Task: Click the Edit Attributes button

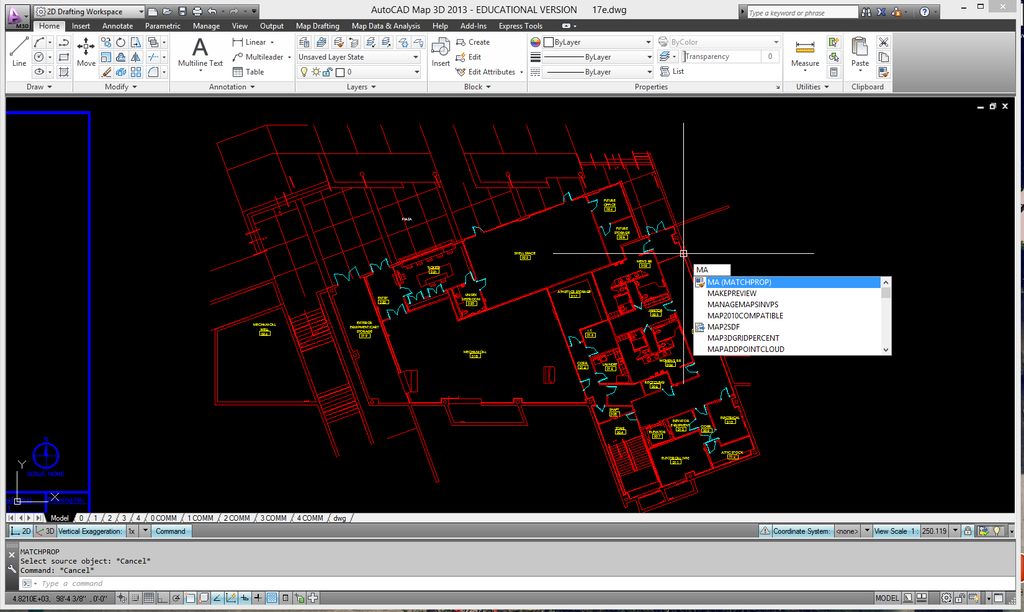Action: click(x=489, y=72)
